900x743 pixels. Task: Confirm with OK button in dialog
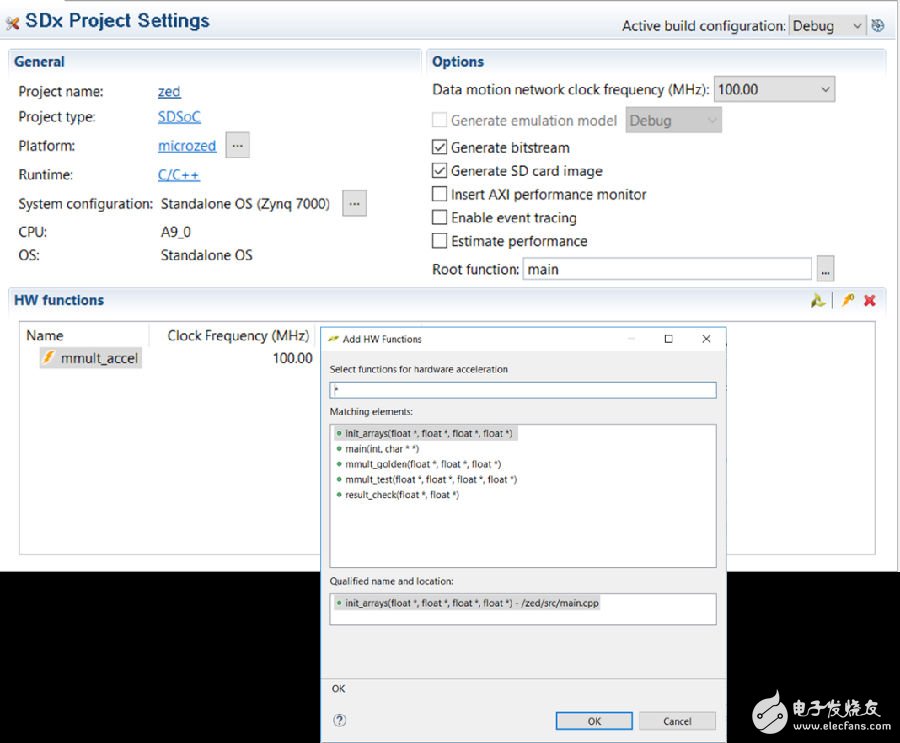pos(594,721)
